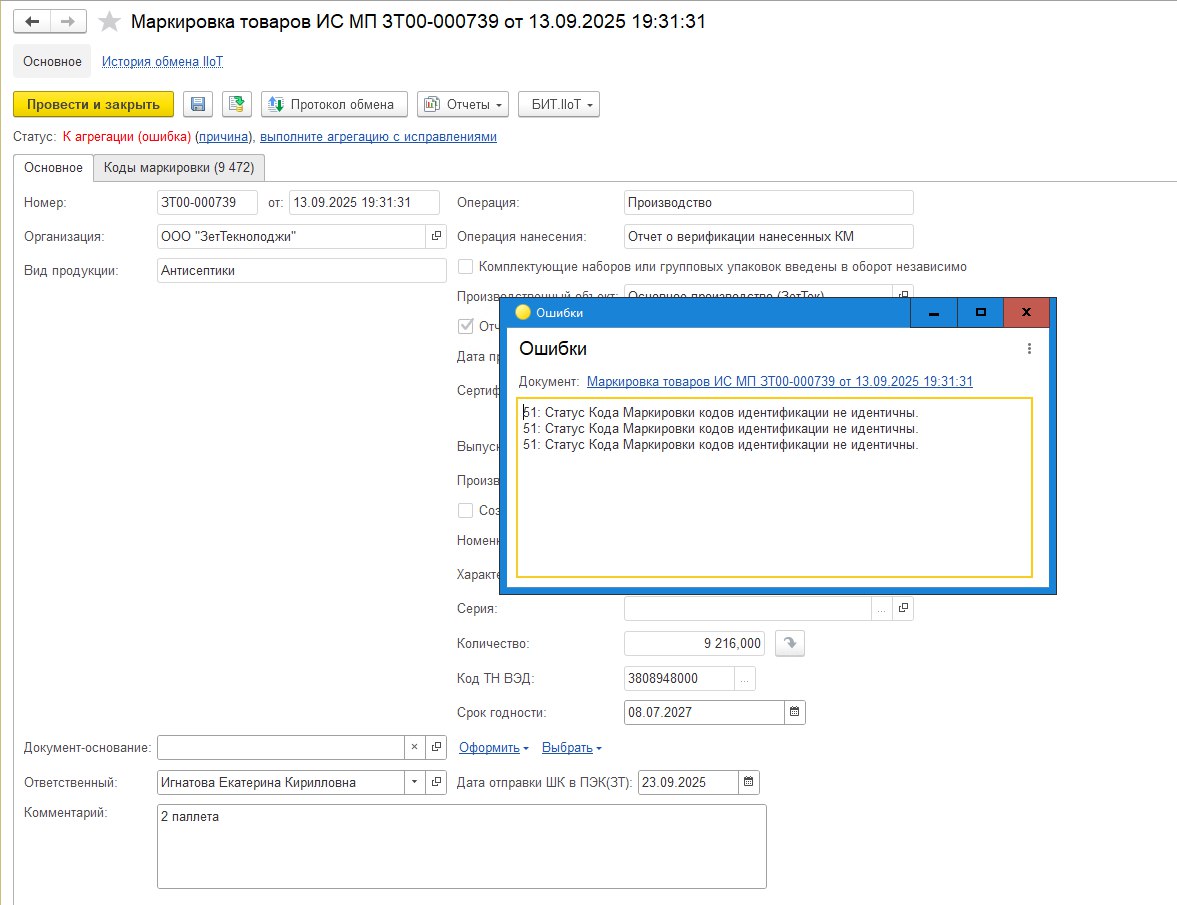The width and height of the screenshot is (1177, 905).
Task: Click the post document icon next to save
Action: [x=236, y=105]
